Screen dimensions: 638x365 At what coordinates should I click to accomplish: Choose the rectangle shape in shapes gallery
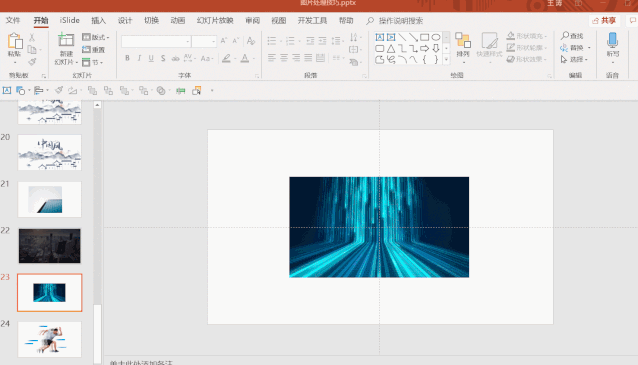424,37
